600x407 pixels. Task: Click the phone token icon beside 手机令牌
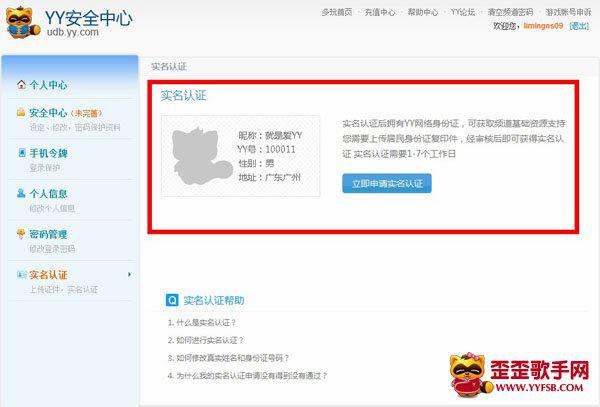pyautogui.click(x=22, y=153)
